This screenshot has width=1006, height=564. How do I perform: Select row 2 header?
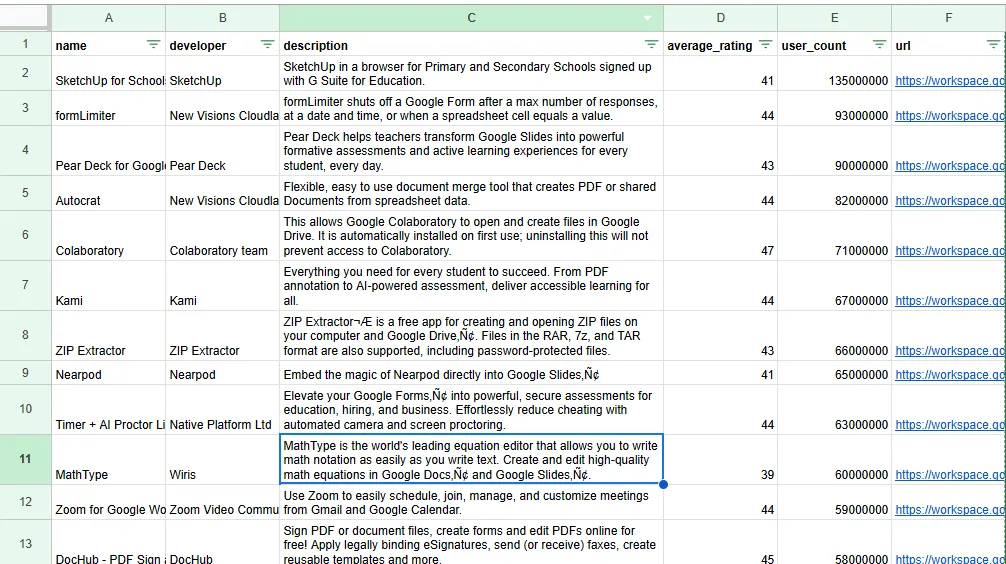pos(25,73)
